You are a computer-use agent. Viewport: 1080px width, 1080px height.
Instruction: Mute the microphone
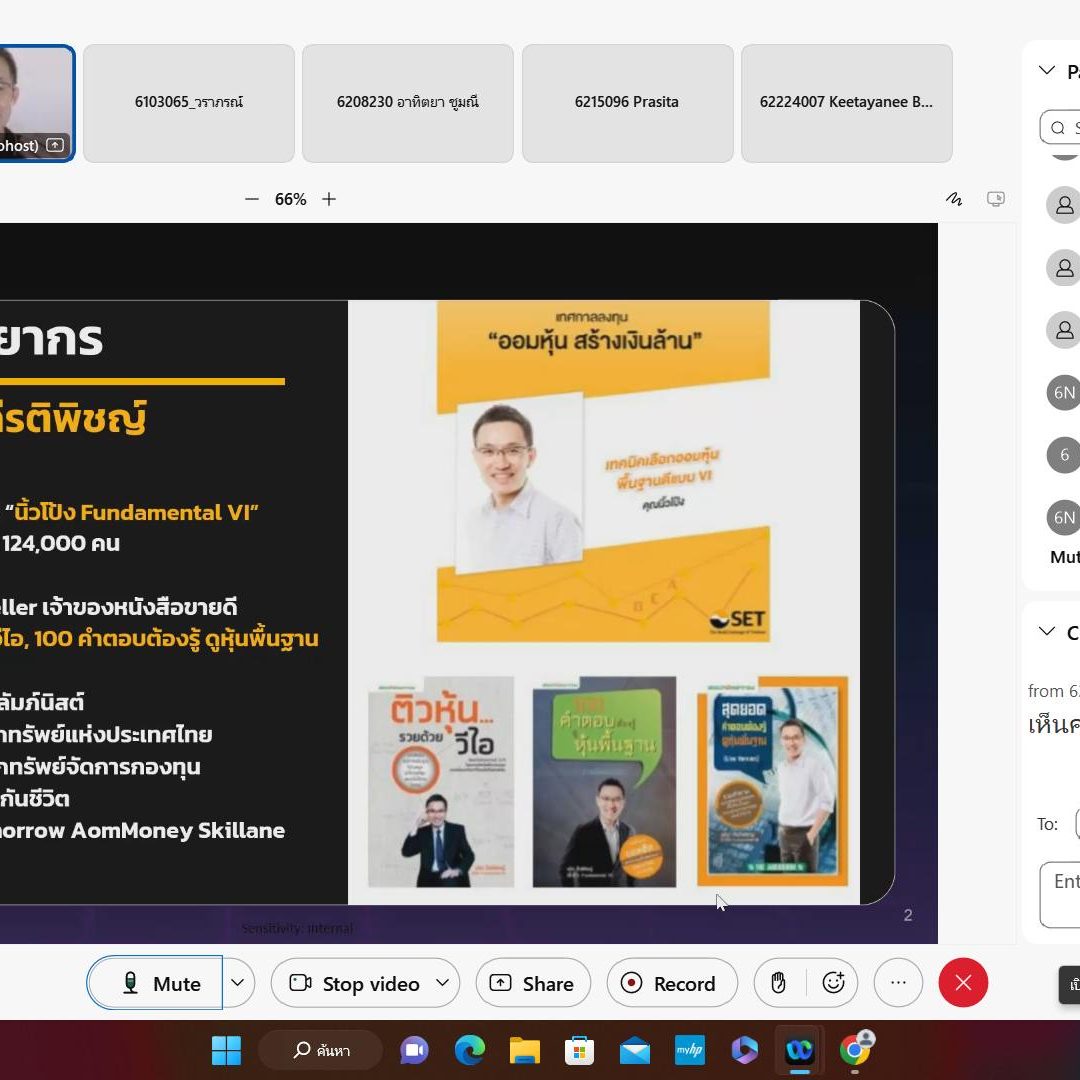pyautogui.click(x=156, y=983)
